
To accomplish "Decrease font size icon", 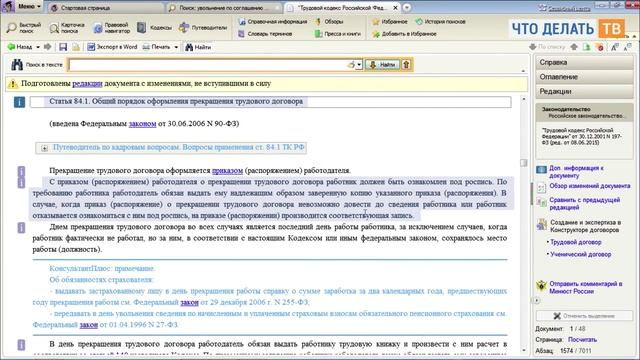I will coord(628,47).
